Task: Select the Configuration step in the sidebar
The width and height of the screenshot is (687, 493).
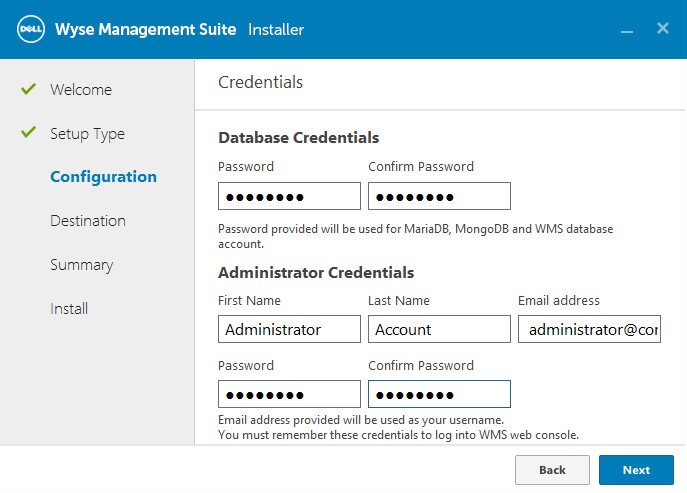Action: [103, 177]
